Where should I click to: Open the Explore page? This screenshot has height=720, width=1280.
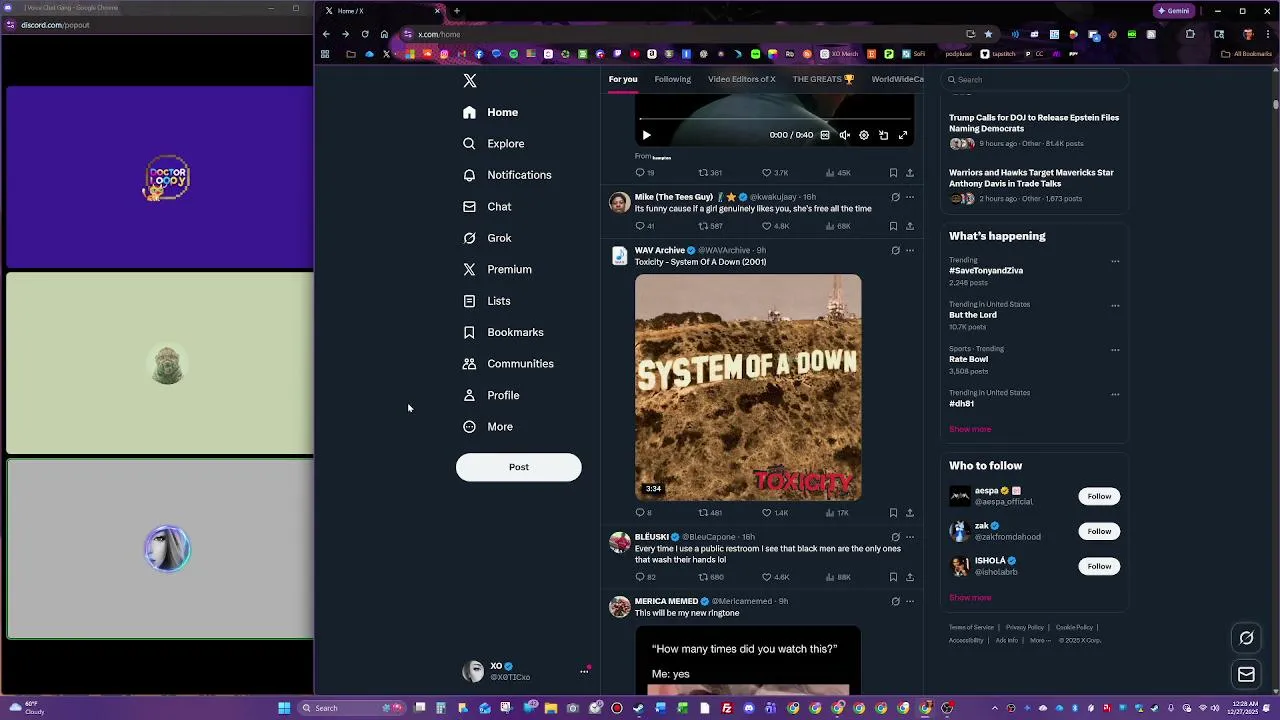pos(494,144)
